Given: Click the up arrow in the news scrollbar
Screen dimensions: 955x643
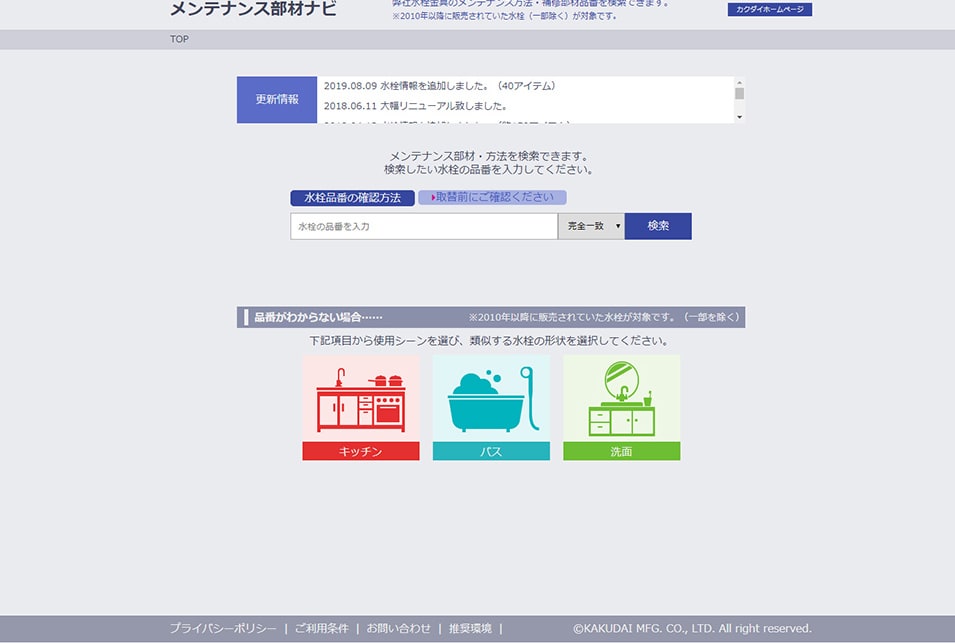Looking at the screenshot, I should pos(740,82).
